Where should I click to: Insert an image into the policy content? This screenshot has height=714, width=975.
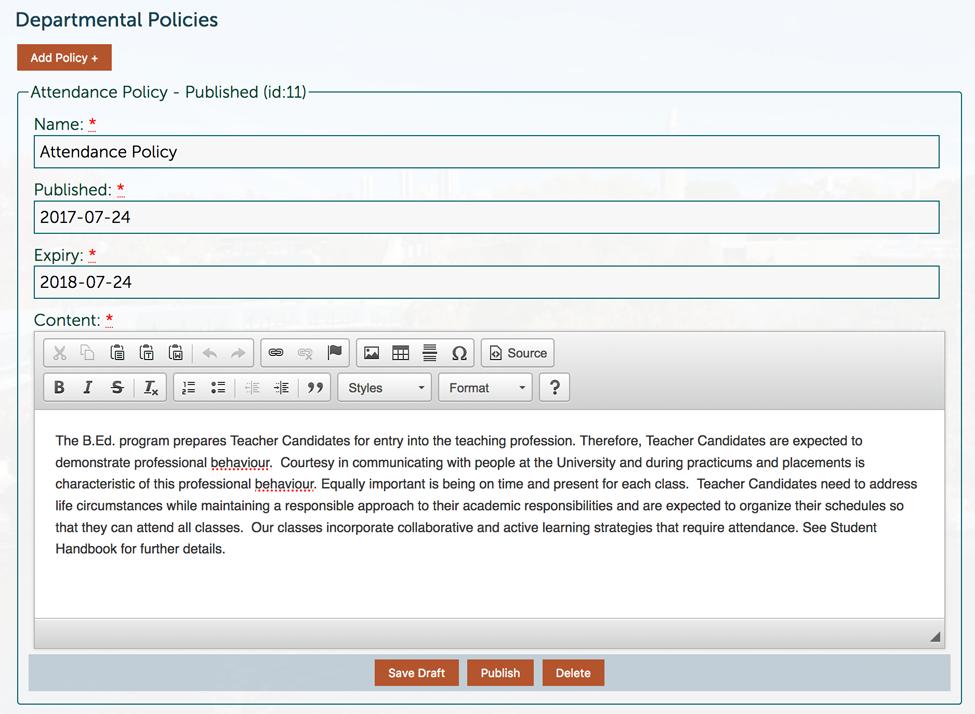coord(373,352)
